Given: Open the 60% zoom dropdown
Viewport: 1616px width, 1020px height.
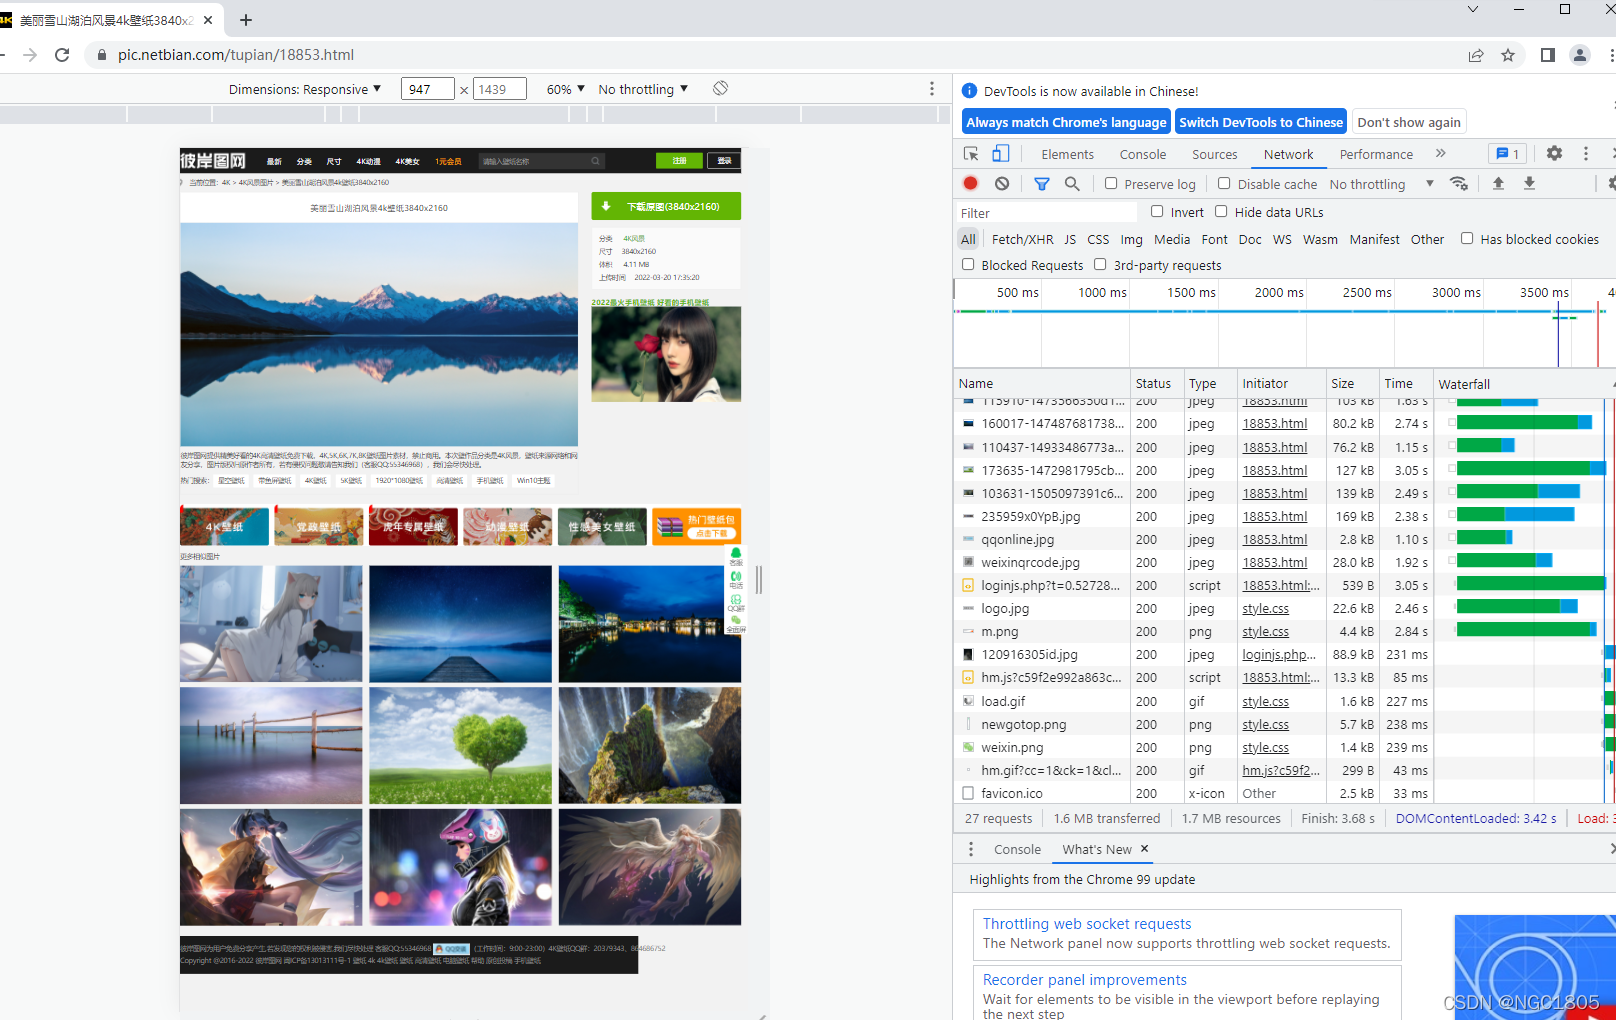Looking at the screenshot, I should coord(566,89).
